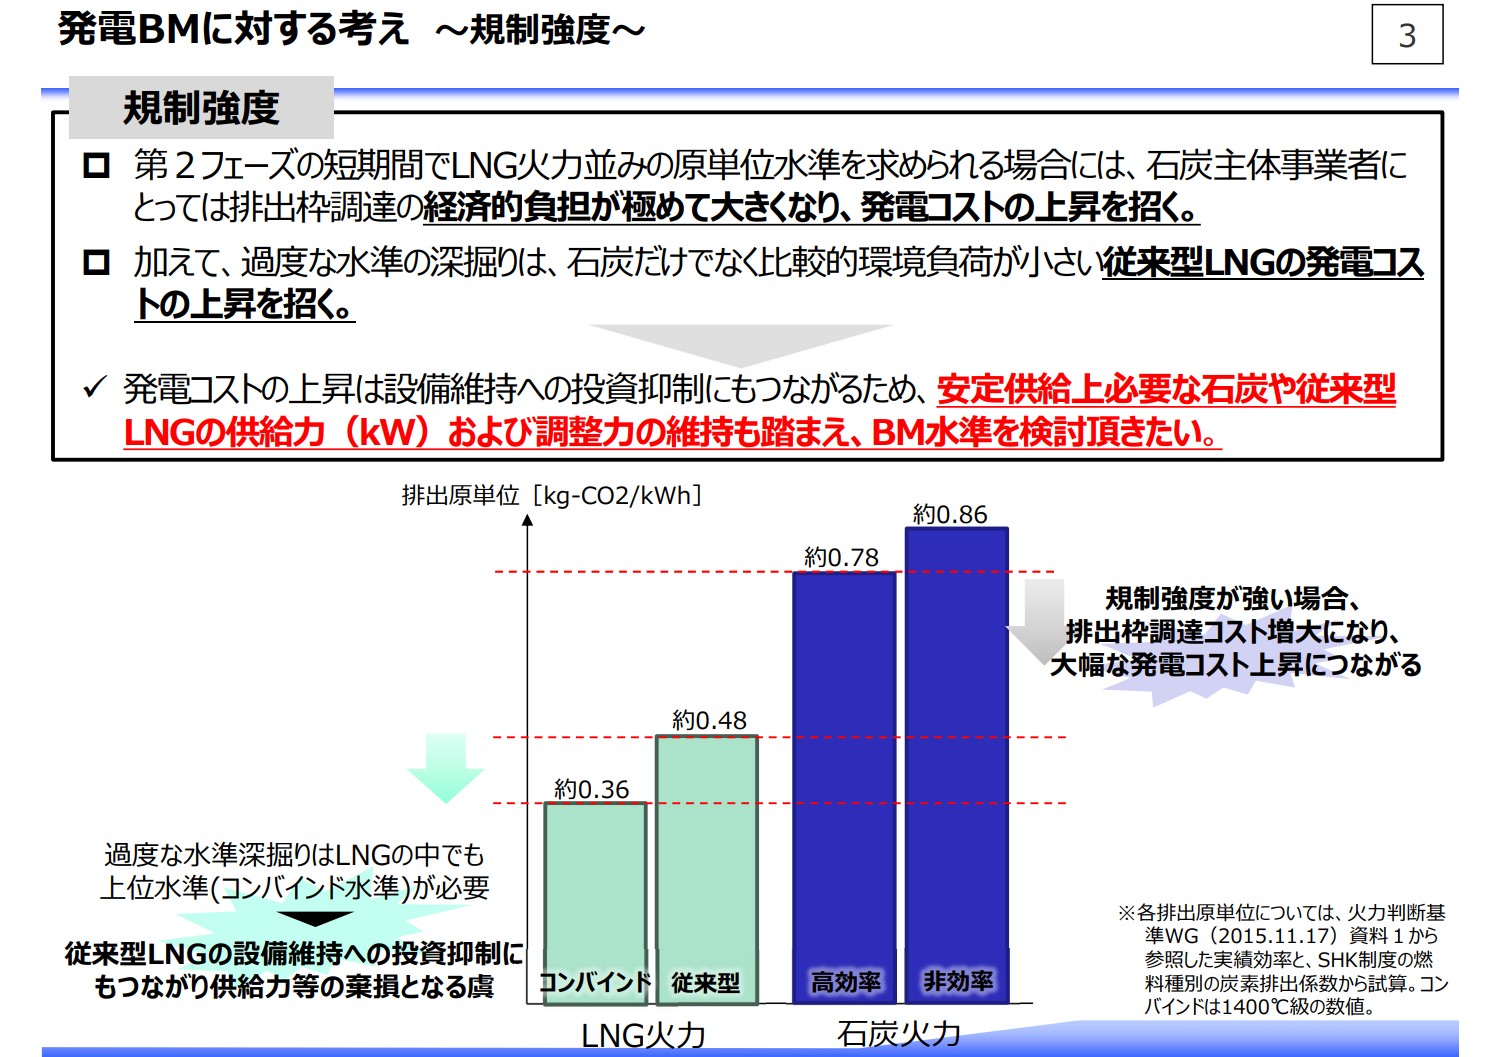This screenshot has height=1057, width=1498.
Task: Click the checkmark before 発電コストの上昇は
Action: click(x=95, y=388)
